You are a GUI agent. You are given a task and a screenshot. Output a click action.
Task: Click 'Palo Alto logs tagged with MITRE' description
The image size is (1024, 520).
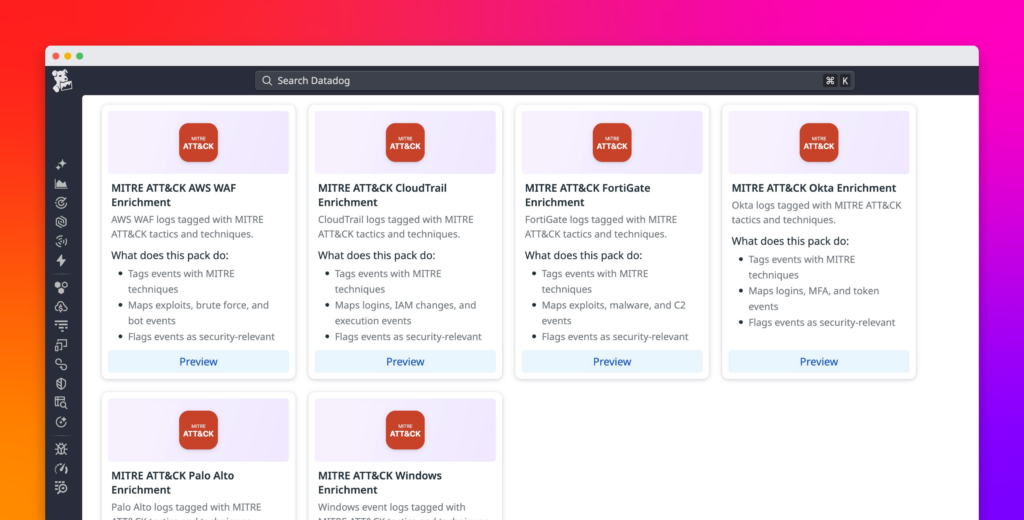tap(186, 507)
